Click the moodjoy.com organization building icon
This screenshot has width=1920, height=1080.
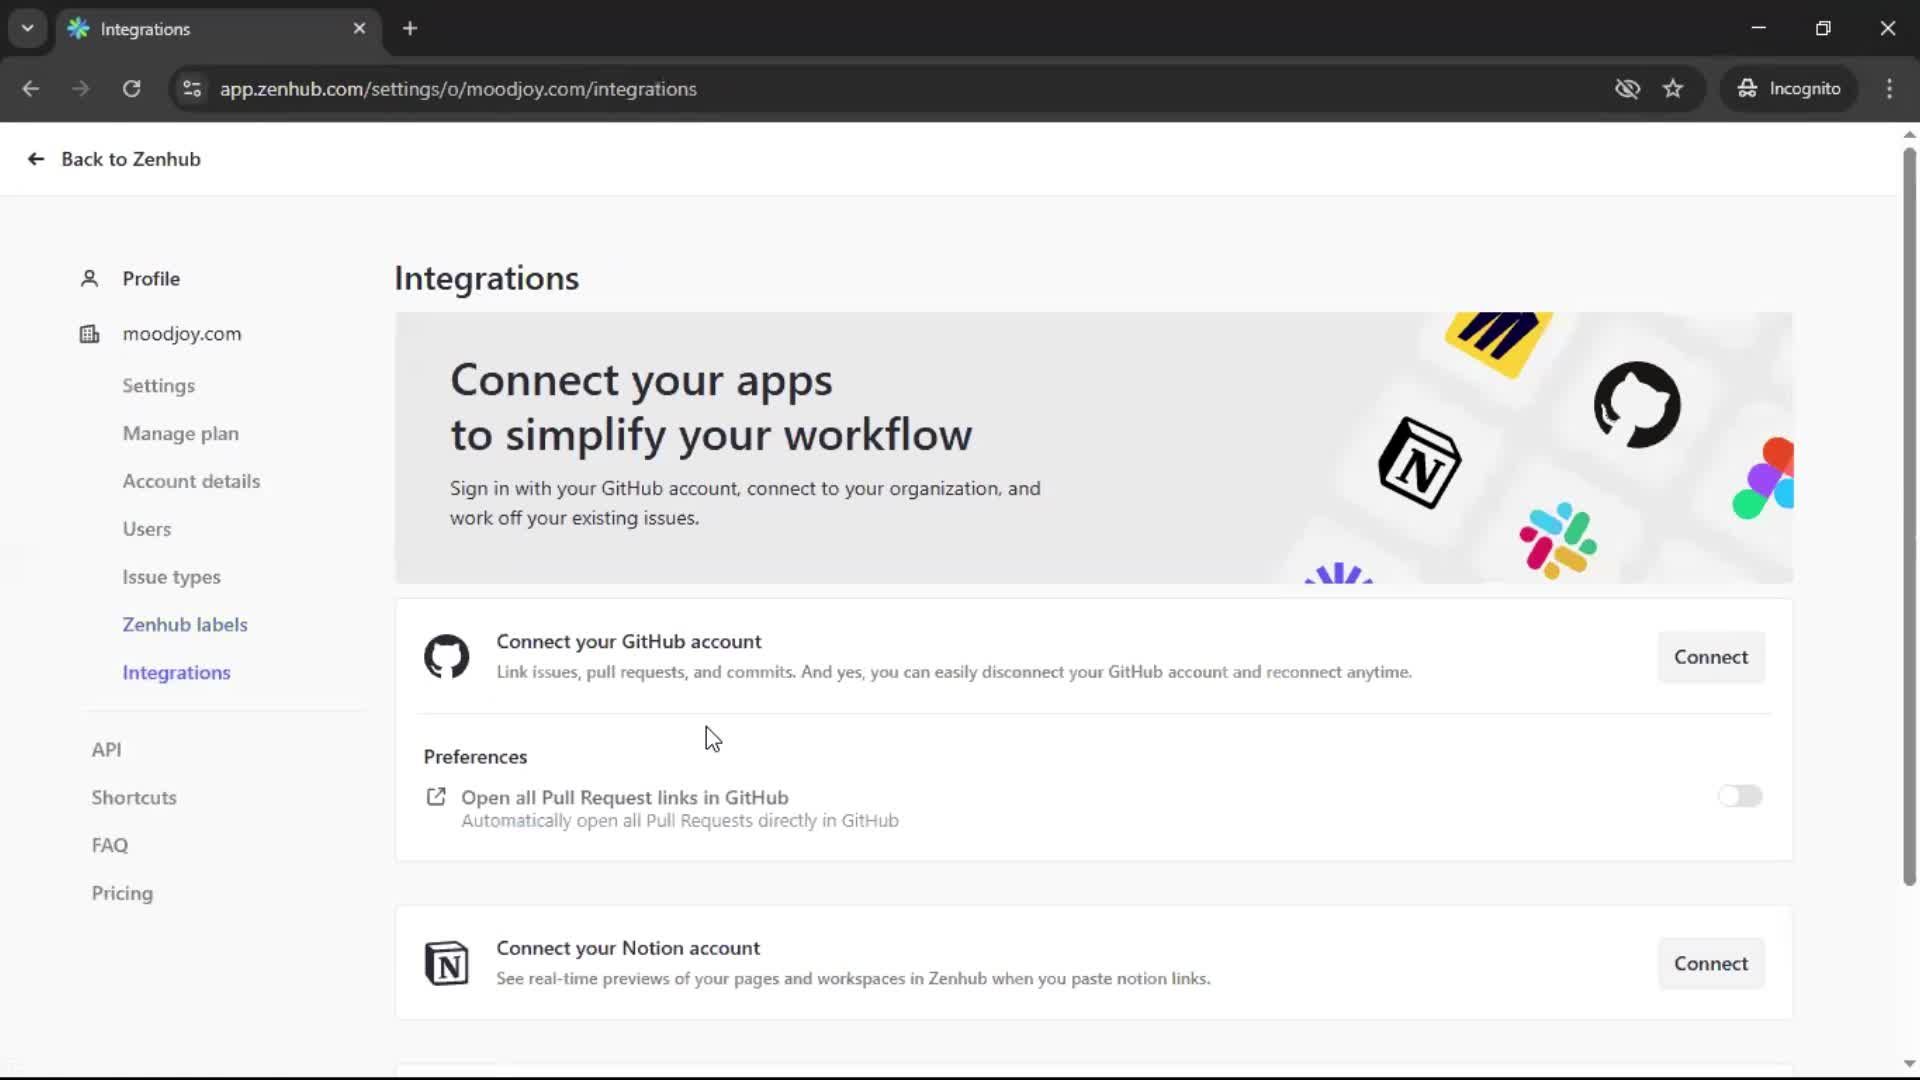tap(89, 334)
